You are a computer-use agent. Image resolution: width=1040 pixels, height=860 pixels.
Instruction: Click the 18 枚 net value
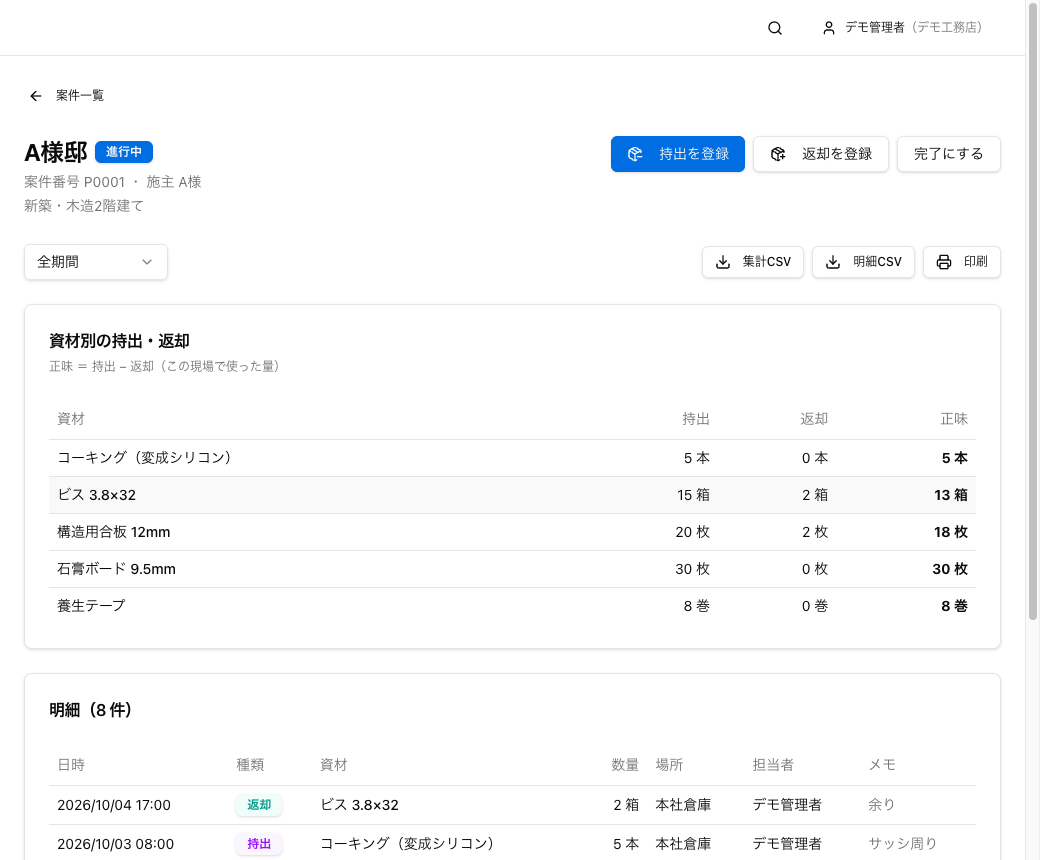950,532
